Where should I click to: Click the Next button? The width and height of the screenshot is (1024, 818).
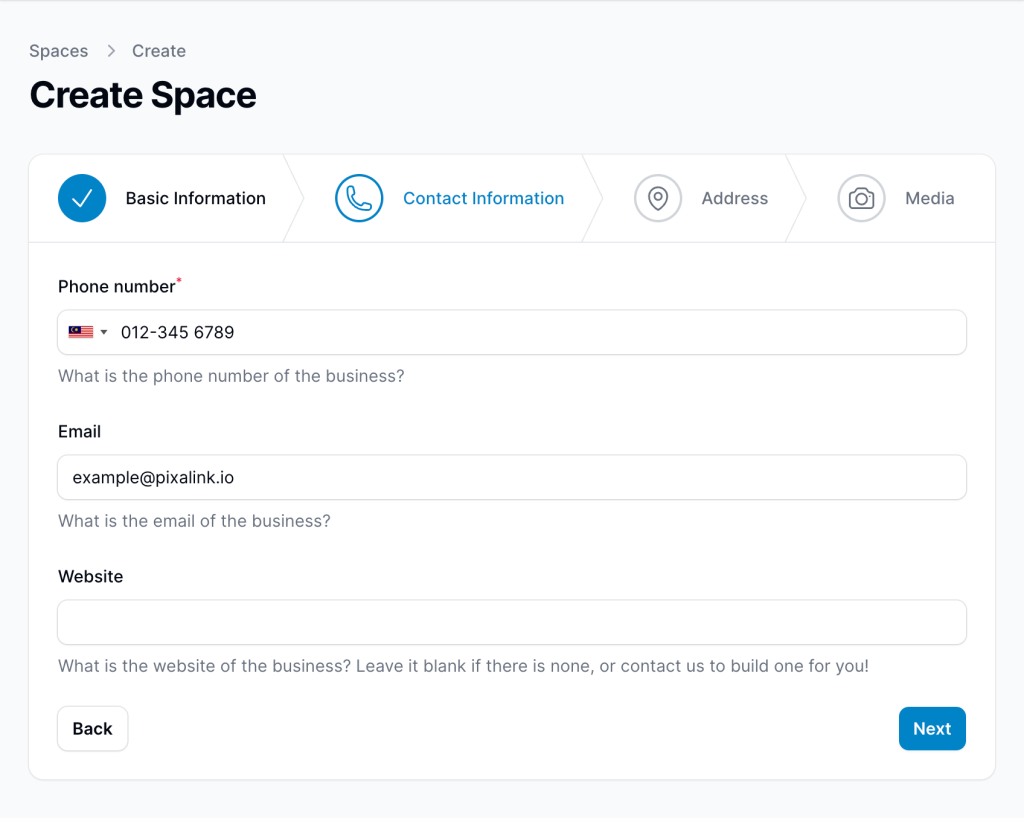pyautogui.click(x=932, y=729)
